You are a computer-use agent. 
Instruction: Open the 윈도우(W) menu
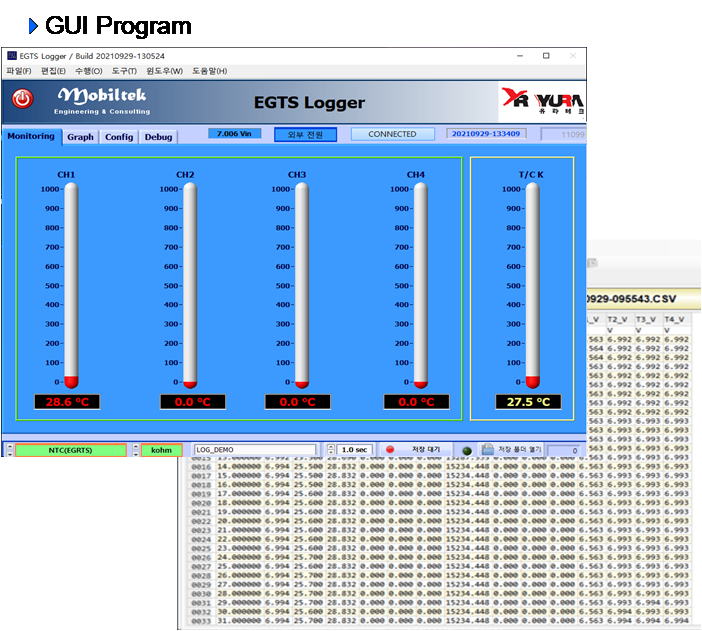164,71
